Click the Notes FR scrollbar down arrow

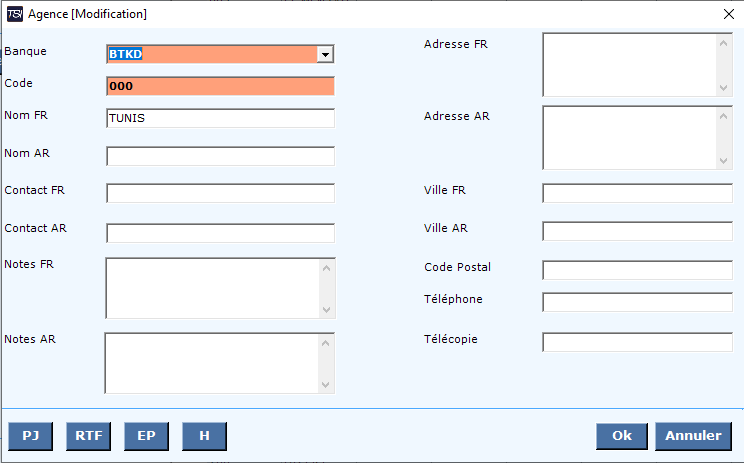[326, 310]
